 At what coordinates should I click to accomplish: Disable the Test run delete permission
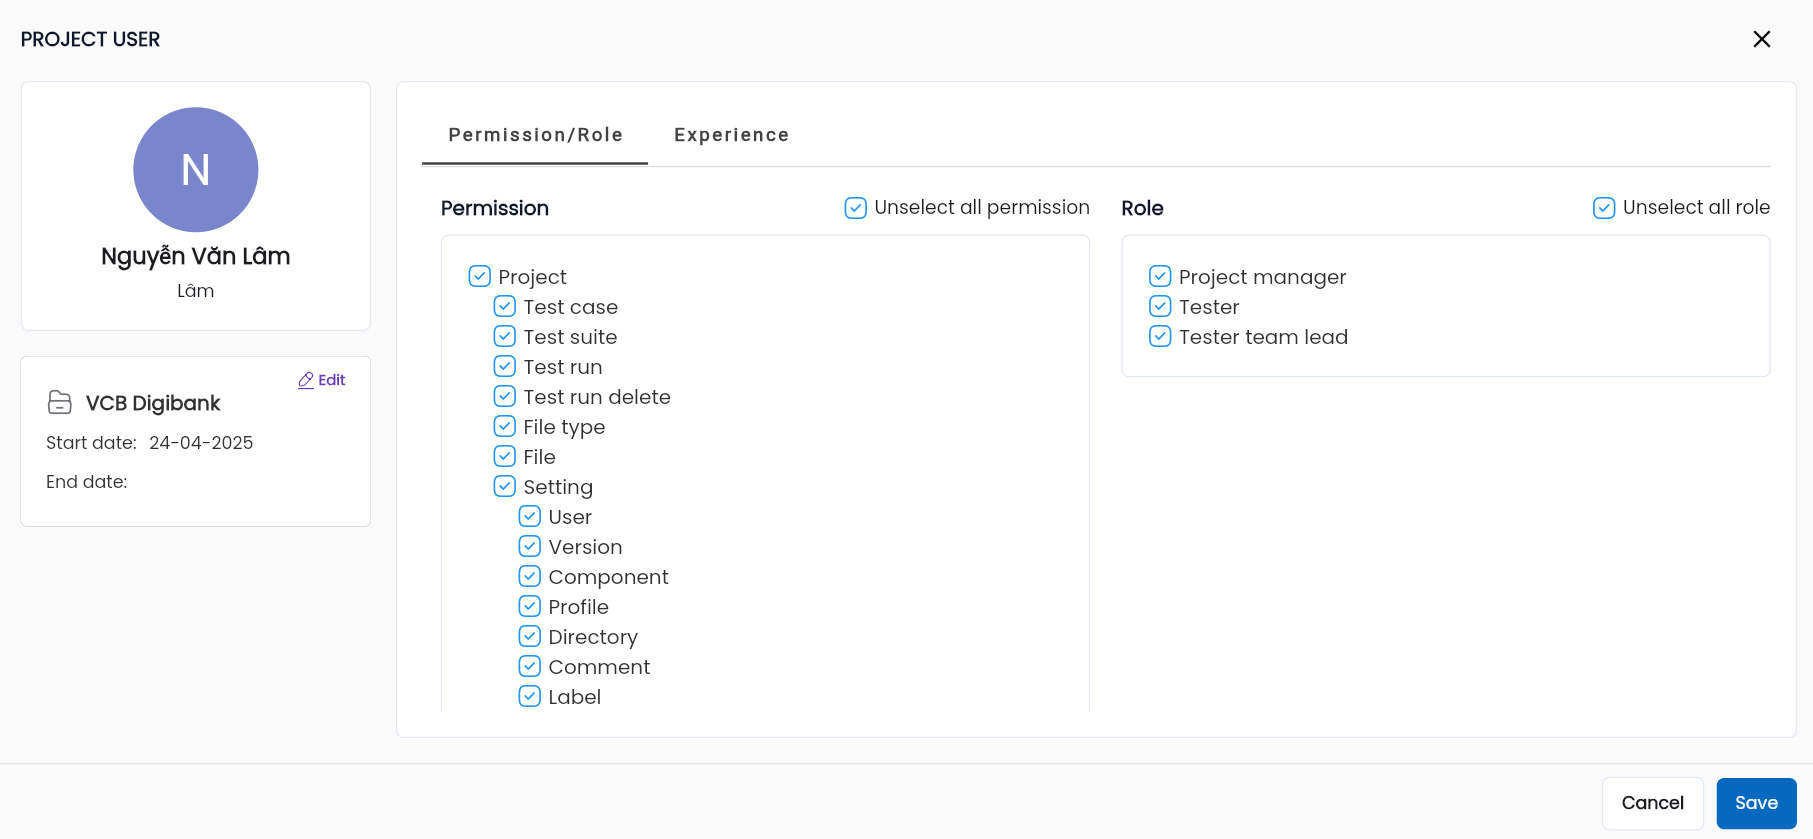point(505,396)
